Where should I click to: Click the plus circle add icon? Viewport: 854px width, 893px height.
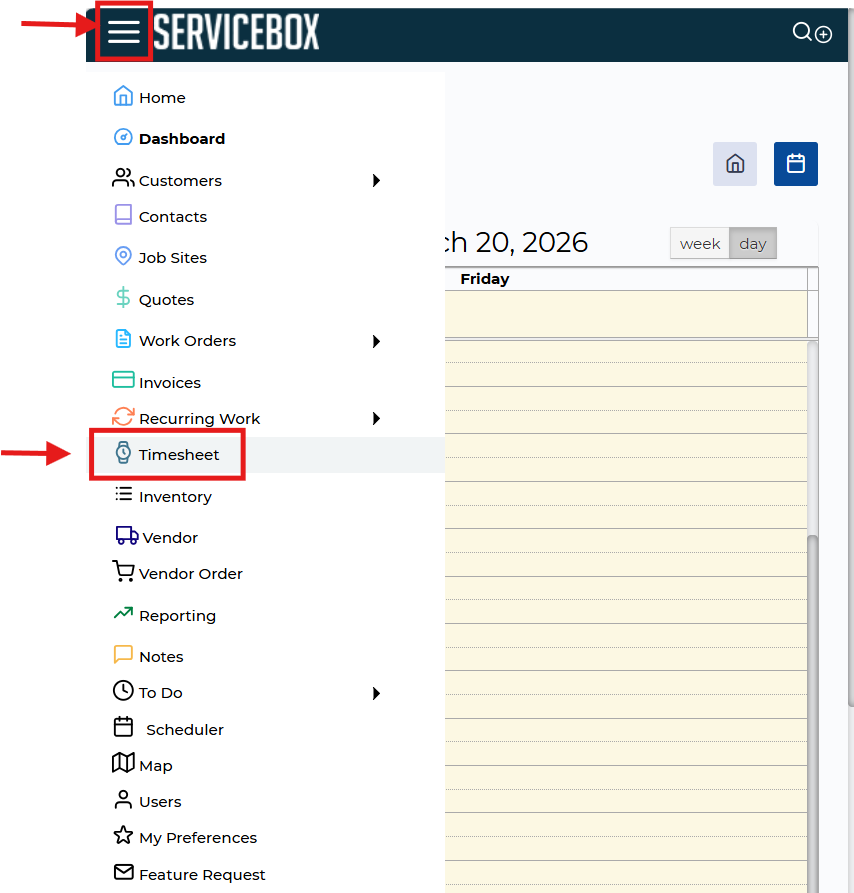(x=823, y=34)
